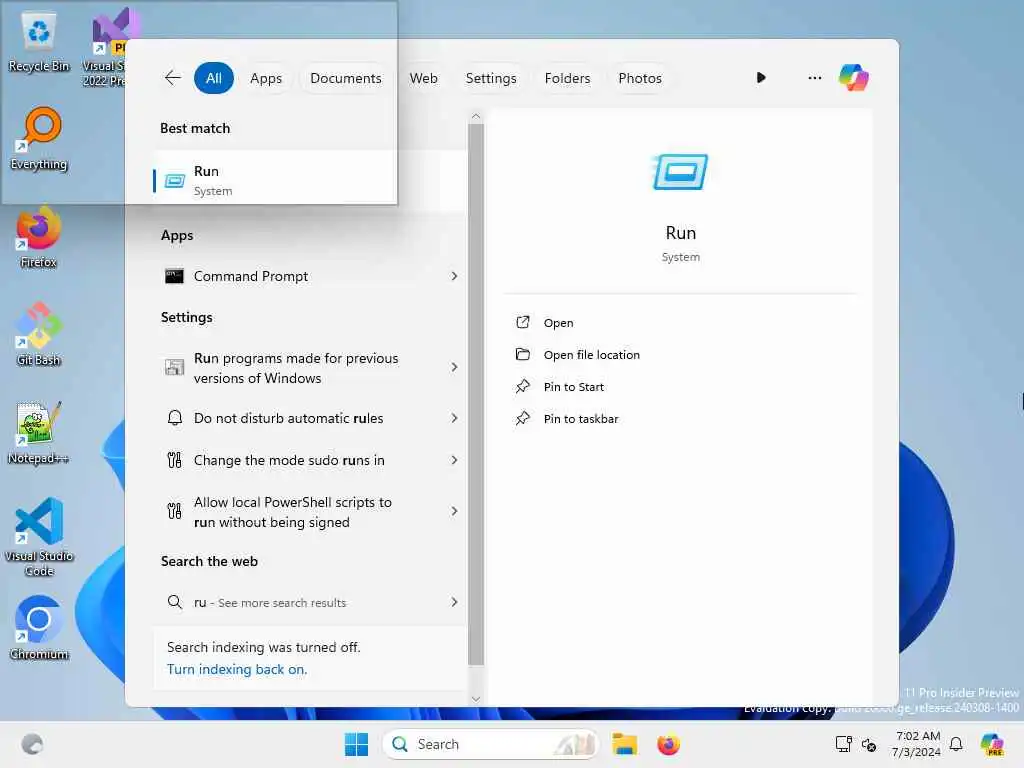
Task: Click the tools icon beside sudo setting
Action: click(x=174, y=460)
